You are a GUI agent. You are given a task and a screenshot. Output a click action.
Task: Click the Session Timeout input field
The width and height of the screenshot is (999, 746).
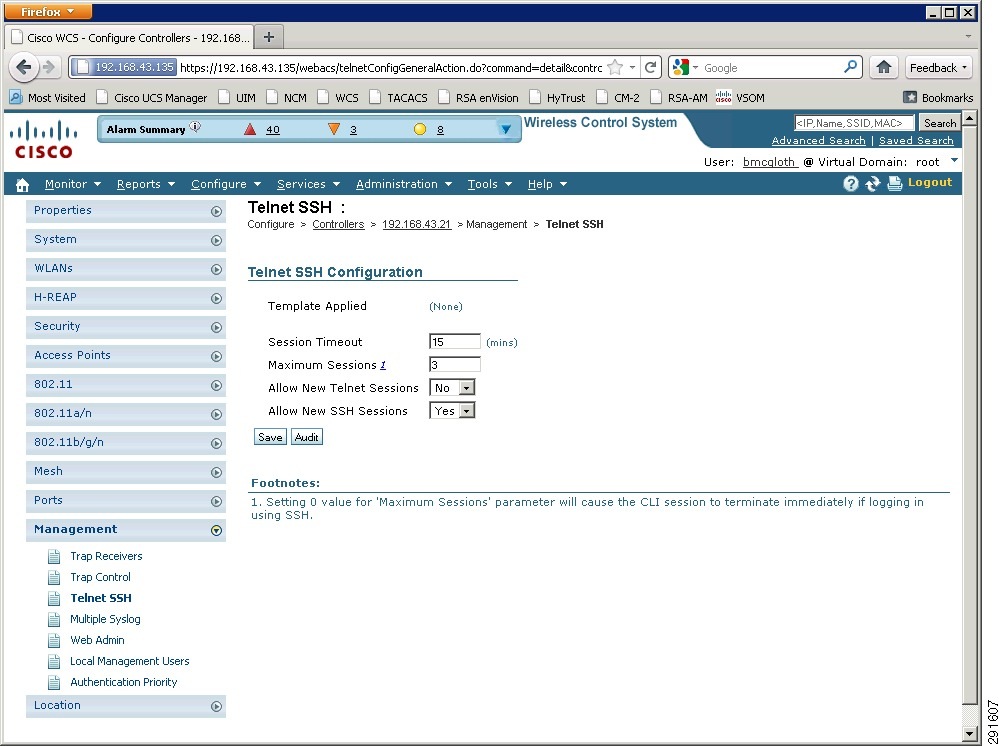click(455, 342)
